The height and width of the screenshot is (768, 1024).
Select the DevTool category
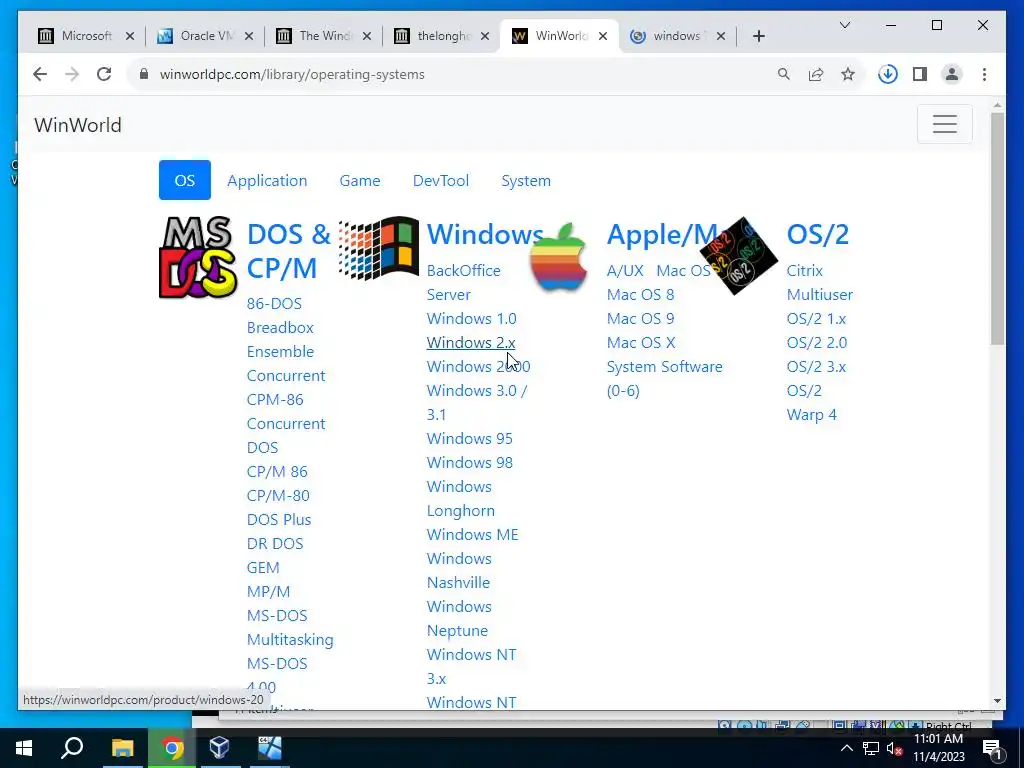[441, 180]
